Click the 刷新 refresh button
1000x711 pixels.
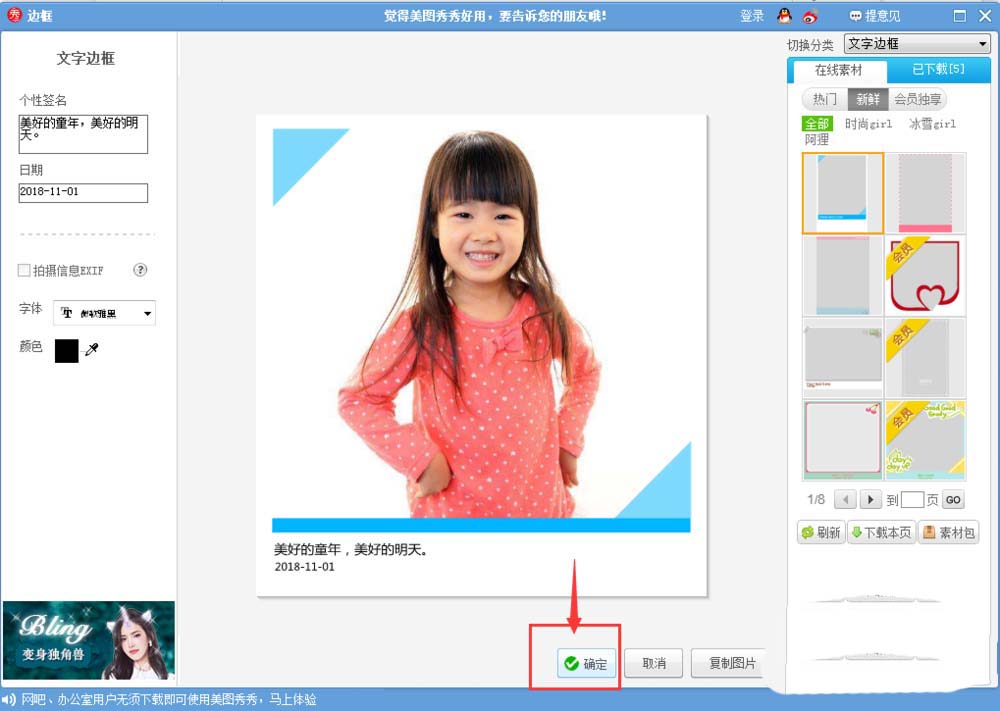[x=820, y=533]
